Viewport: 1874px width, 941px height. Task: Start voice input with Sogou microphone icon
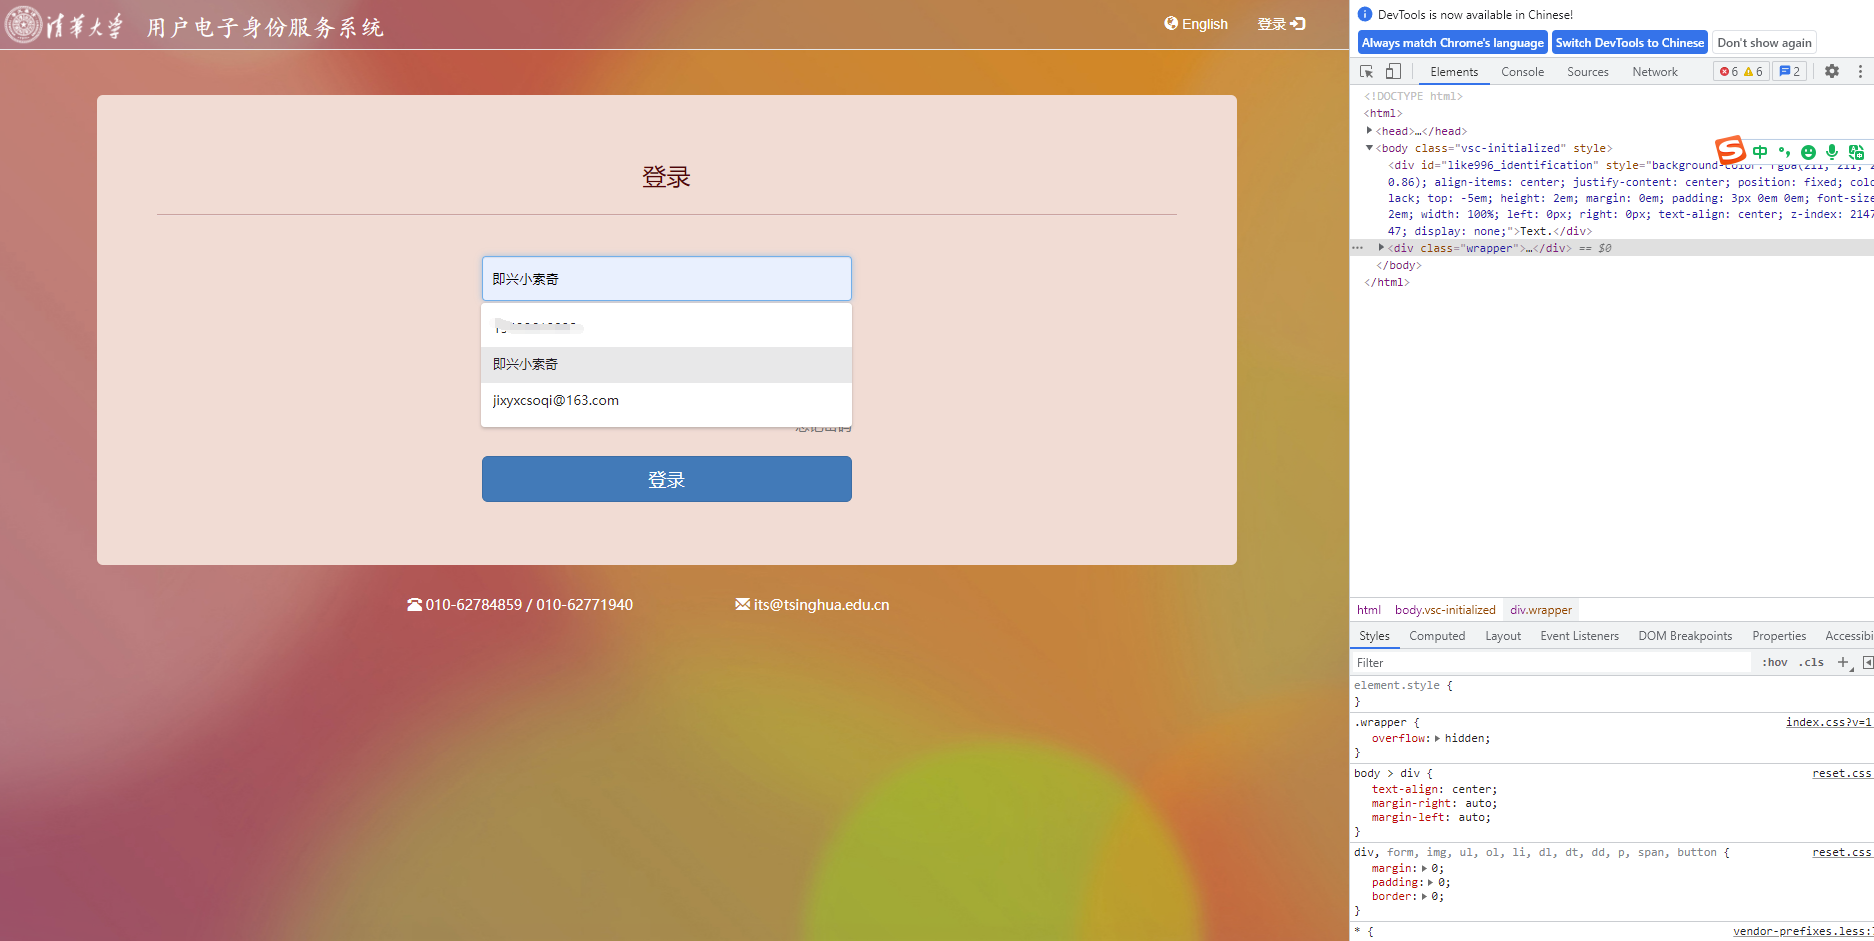[x=1832, y=151]
